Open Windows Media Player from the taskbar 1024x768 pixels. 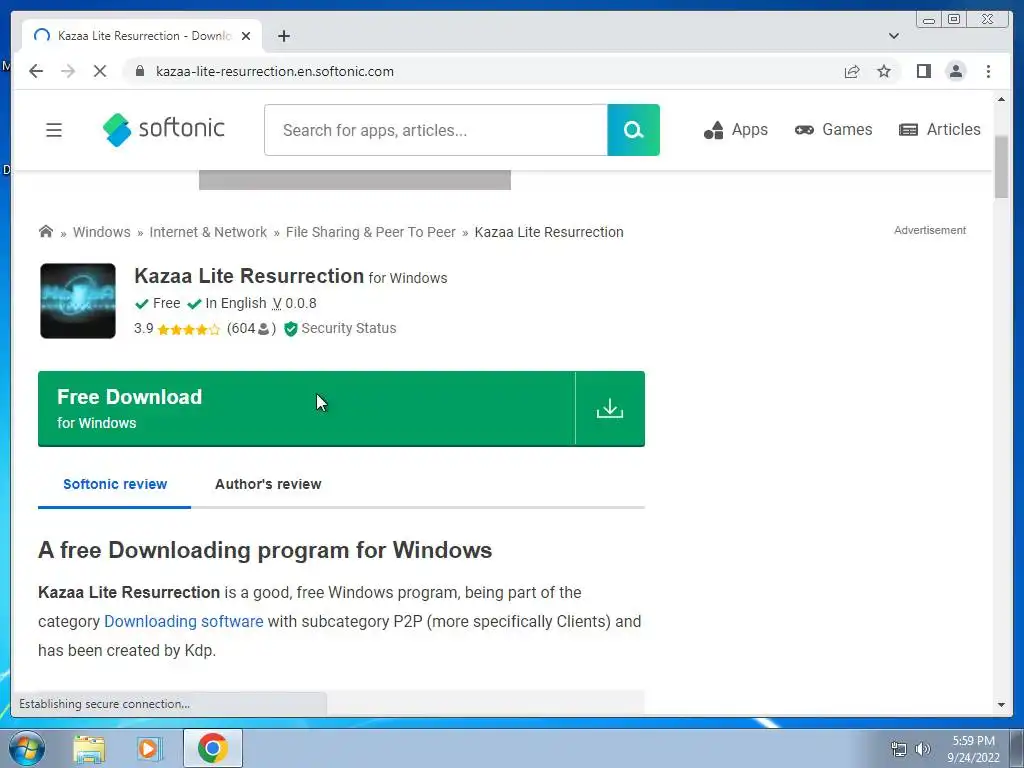[149, 748]
